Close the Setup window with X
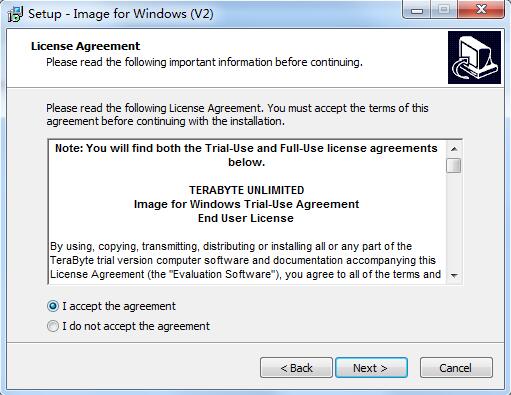This screenshot has height=395, width=511. click(481, 10)
